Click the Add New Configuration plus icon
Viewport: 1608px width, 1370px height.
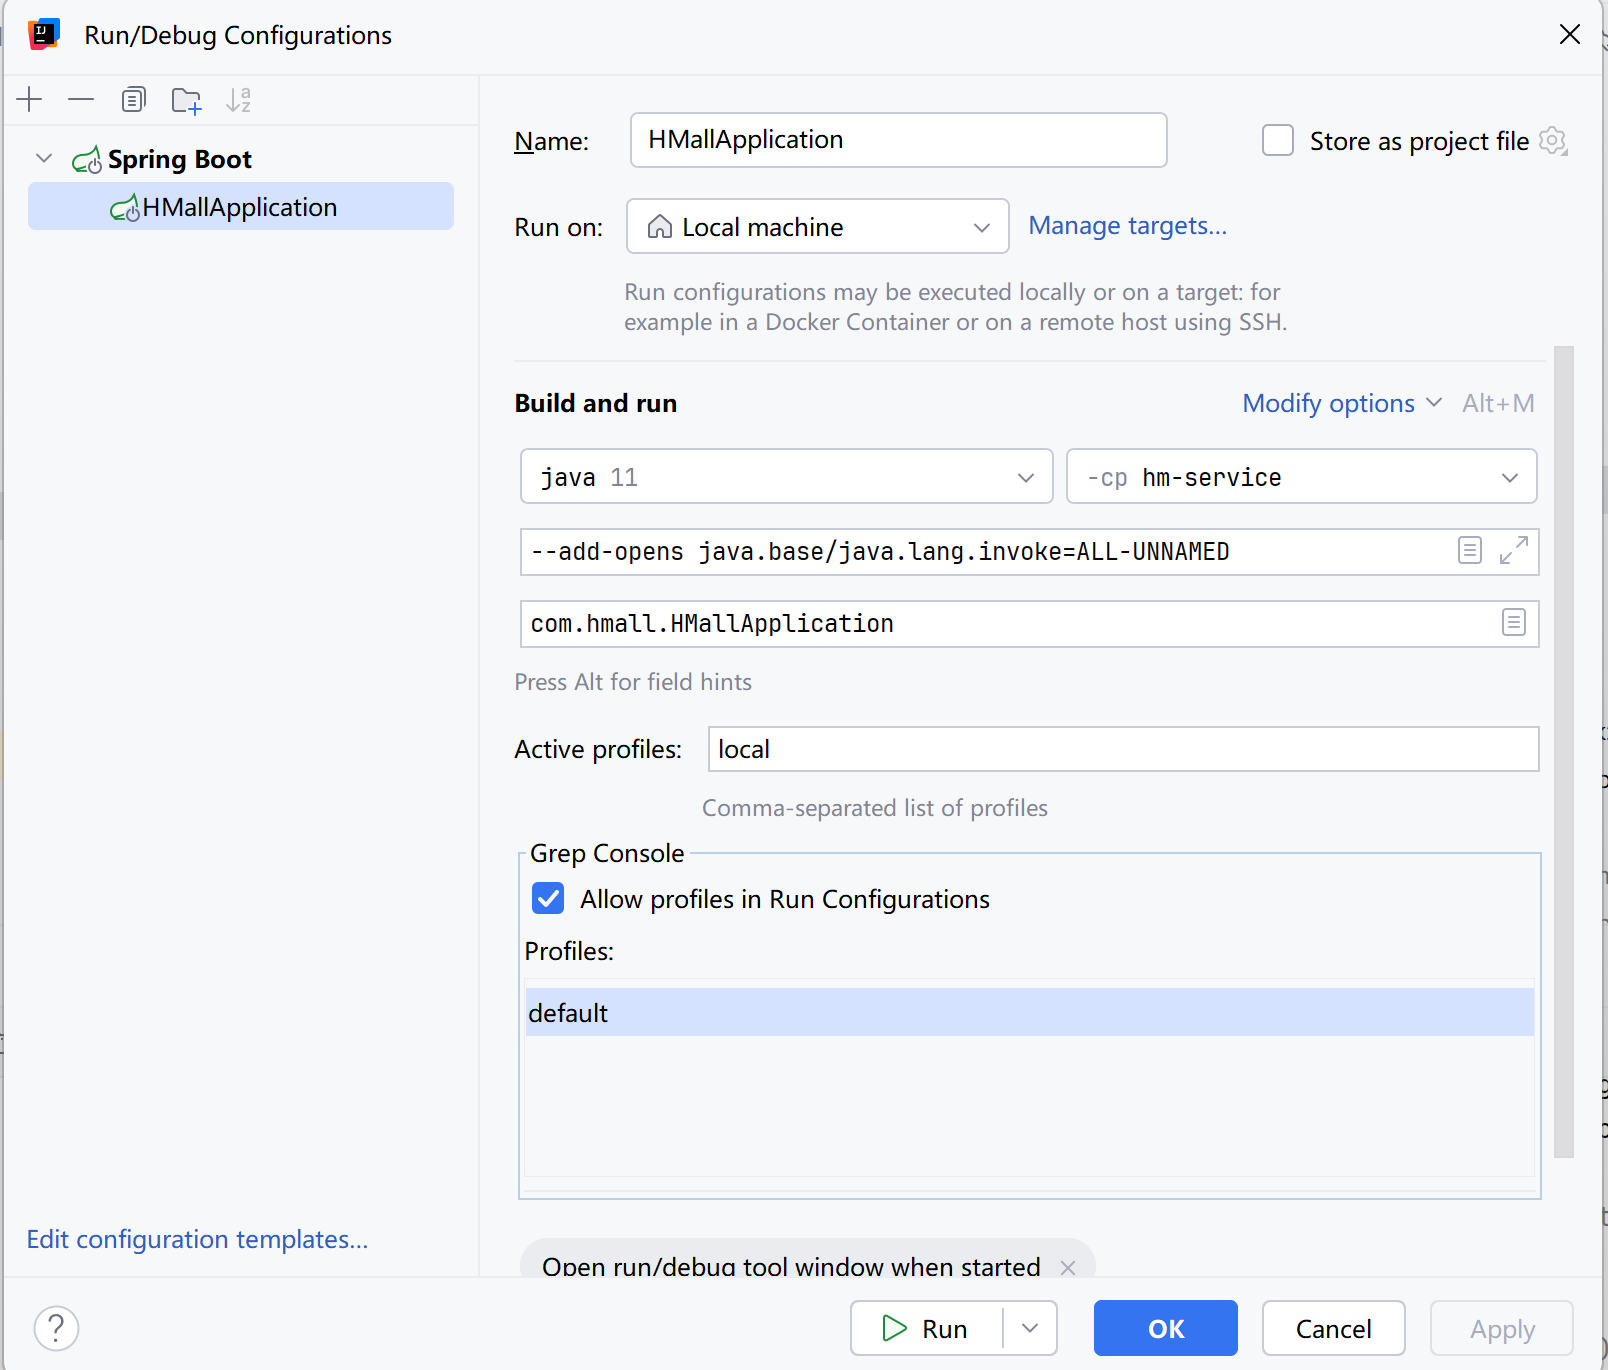[x=30, y=100]
